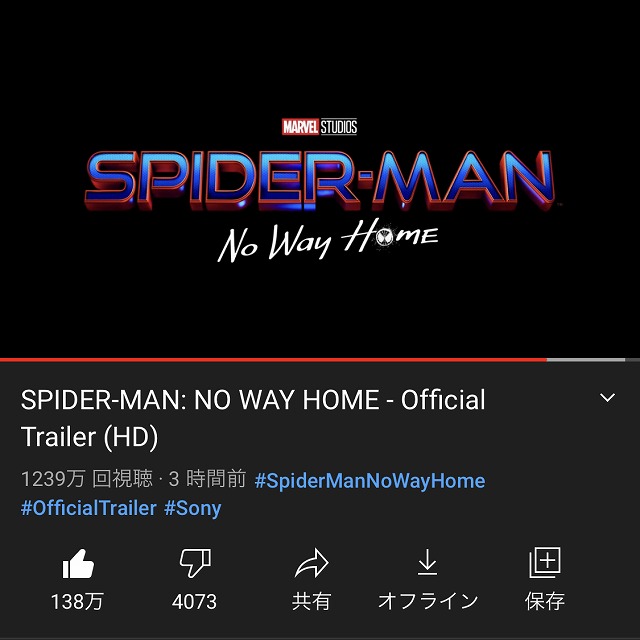Viewport: 640px width, 640px height.
Task: Tap the offline download arrow icon
Action: pos(427,562)
